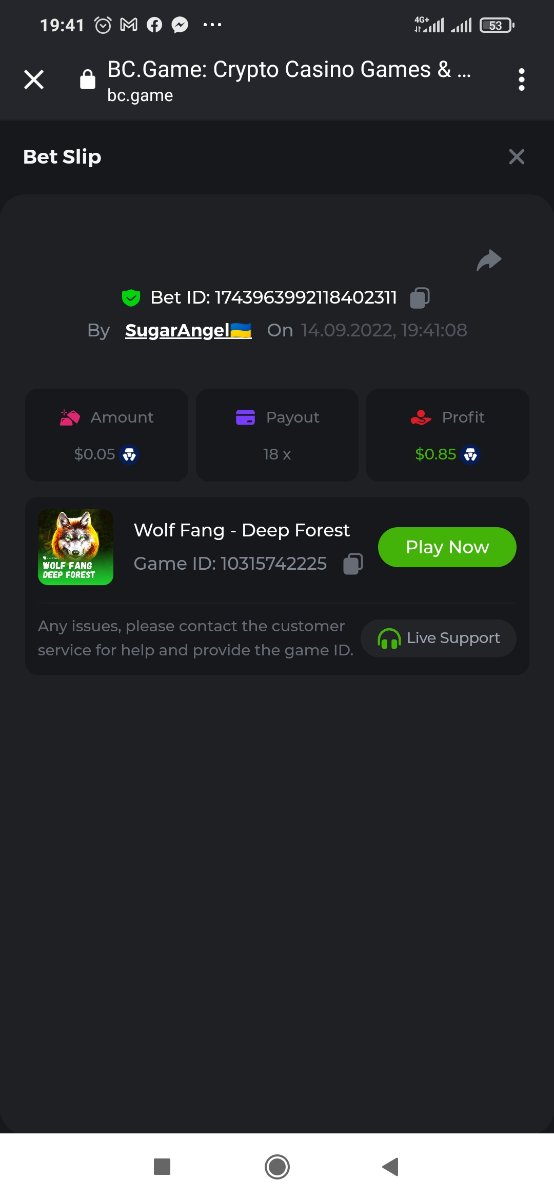The height and width of the screenshot is (1200, 554).
Task: Tap the Android home circle button
Action: (277, 1166)
